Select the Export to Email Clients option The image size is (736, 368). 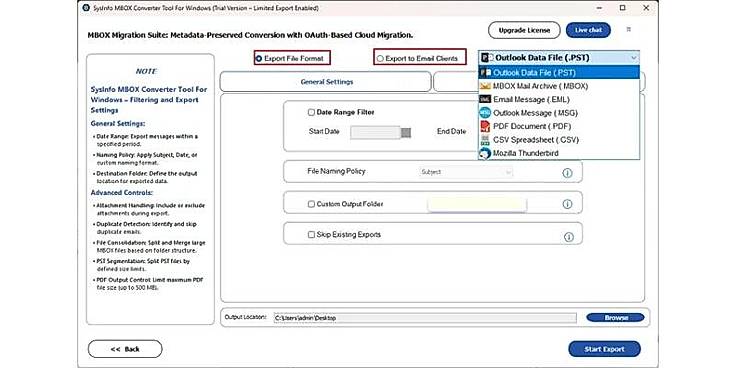click(380, 59)
